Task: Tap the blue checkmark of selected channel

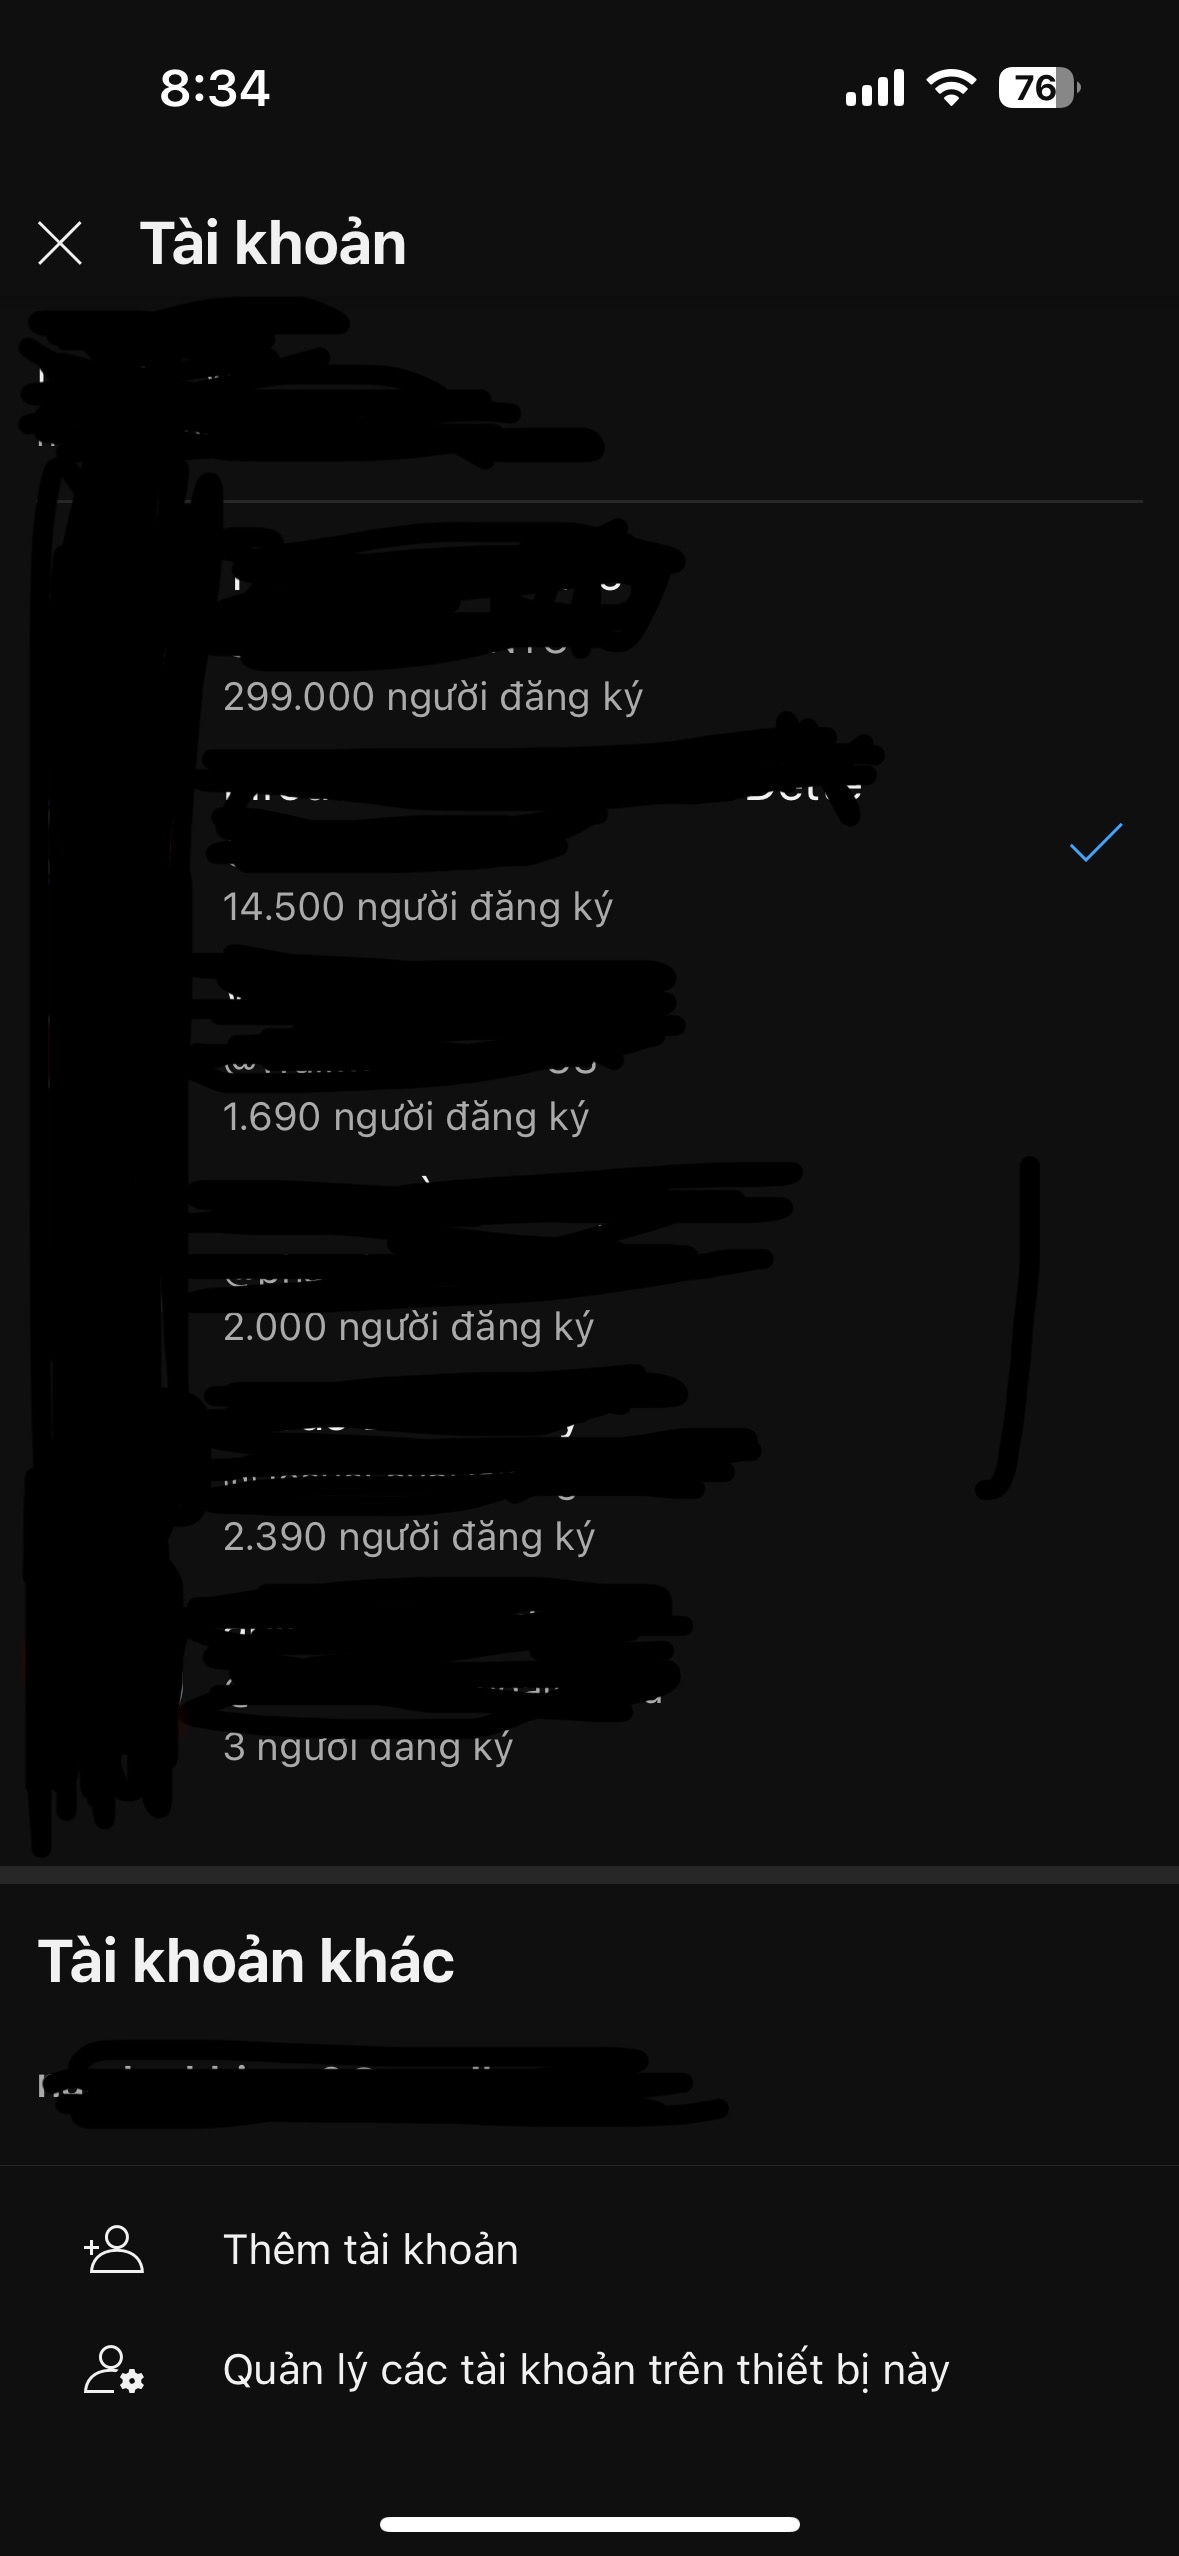Action: click(x=1096, y=842)
